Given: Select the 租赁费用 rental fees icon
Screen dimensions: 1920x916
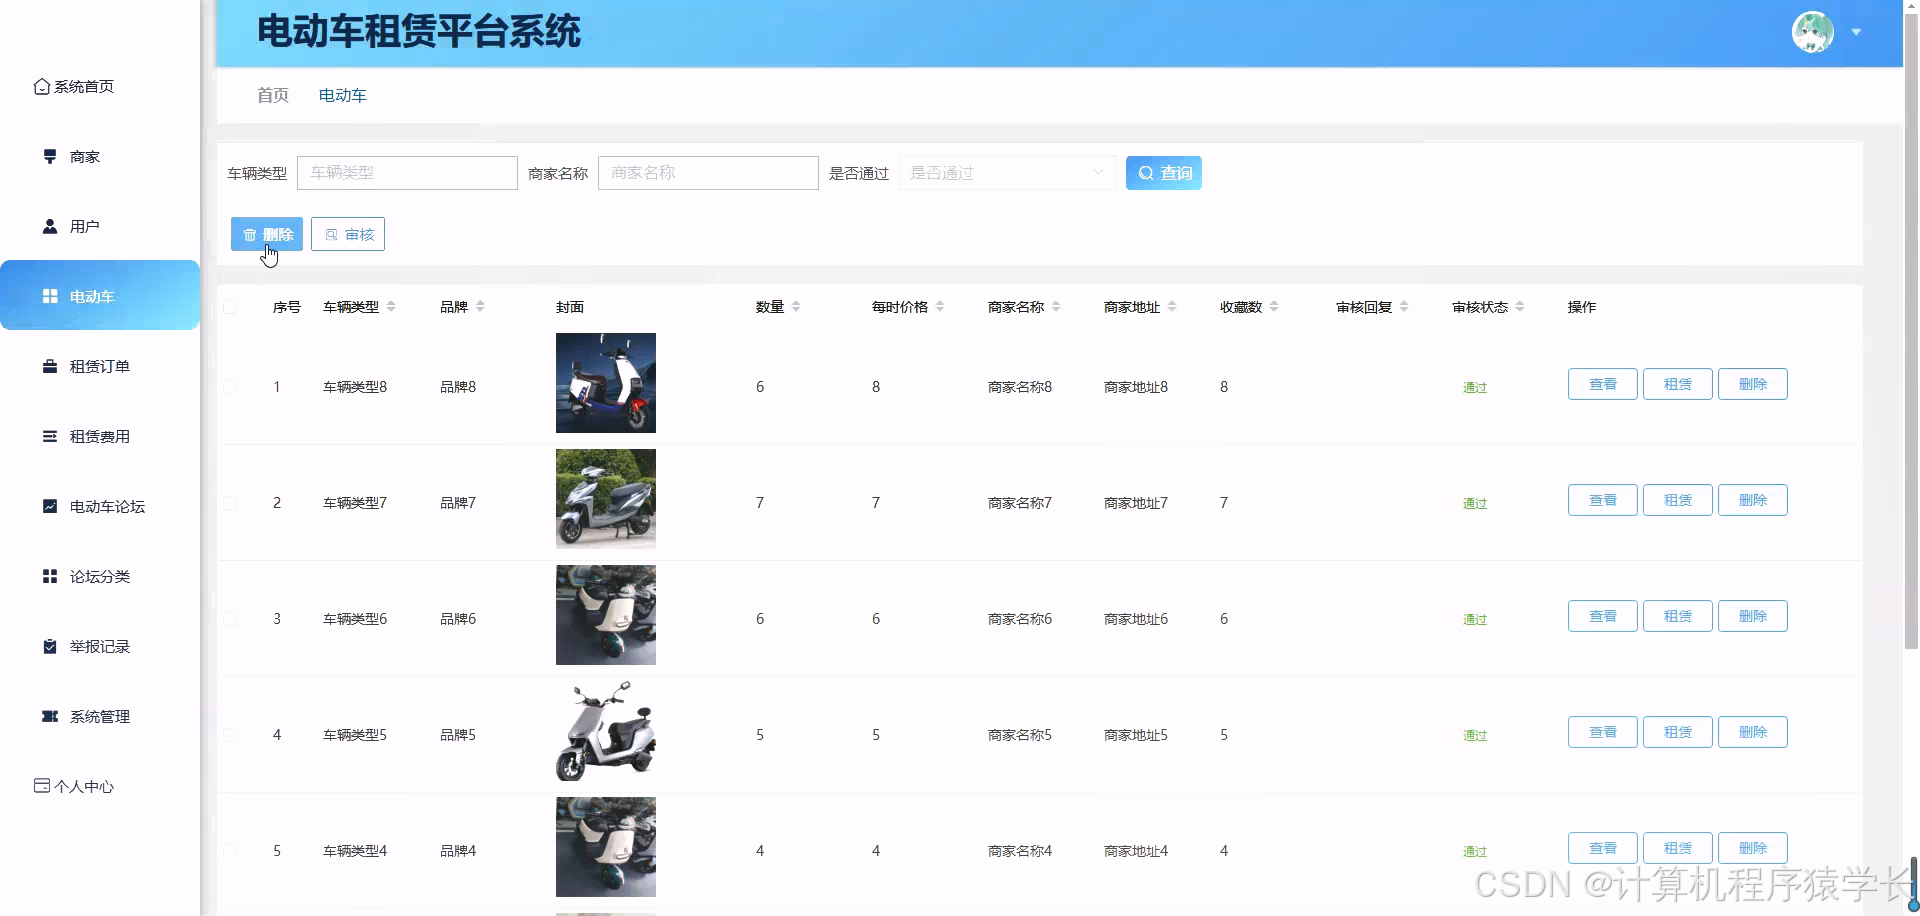Looking at the screenshot, I should [x=49, y=436].
